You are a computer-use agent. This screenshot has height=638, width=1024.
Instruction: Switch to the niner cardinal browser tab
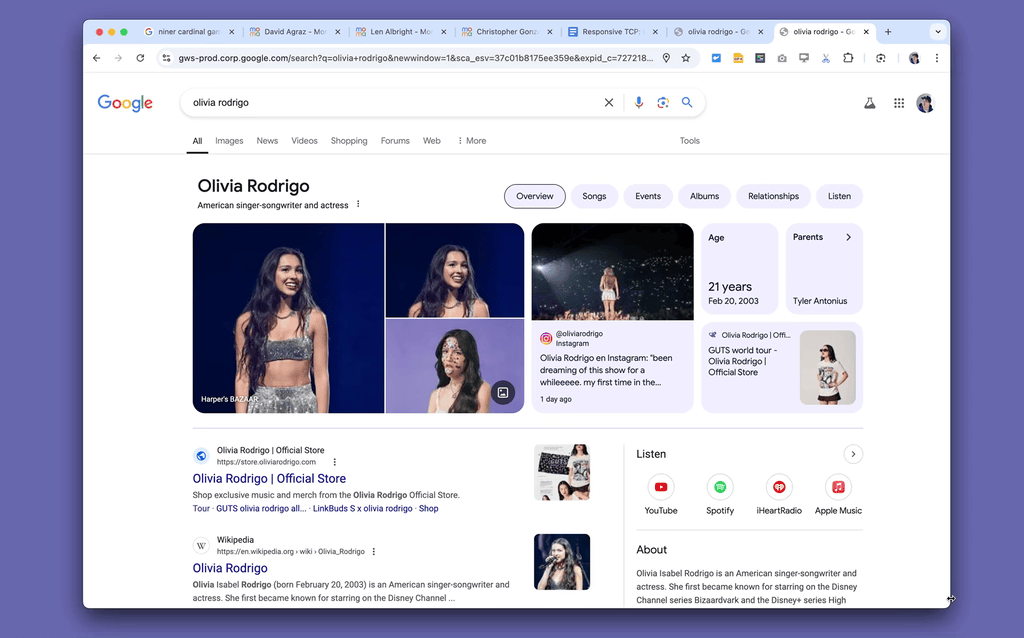[x=188, y=31]
